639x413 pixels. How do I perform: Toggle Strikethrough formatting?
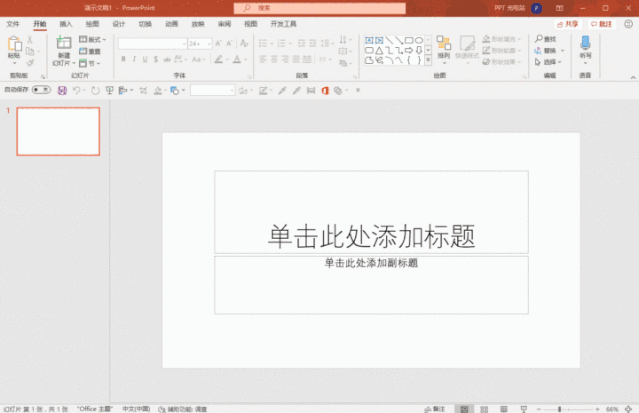click(167, 60)
